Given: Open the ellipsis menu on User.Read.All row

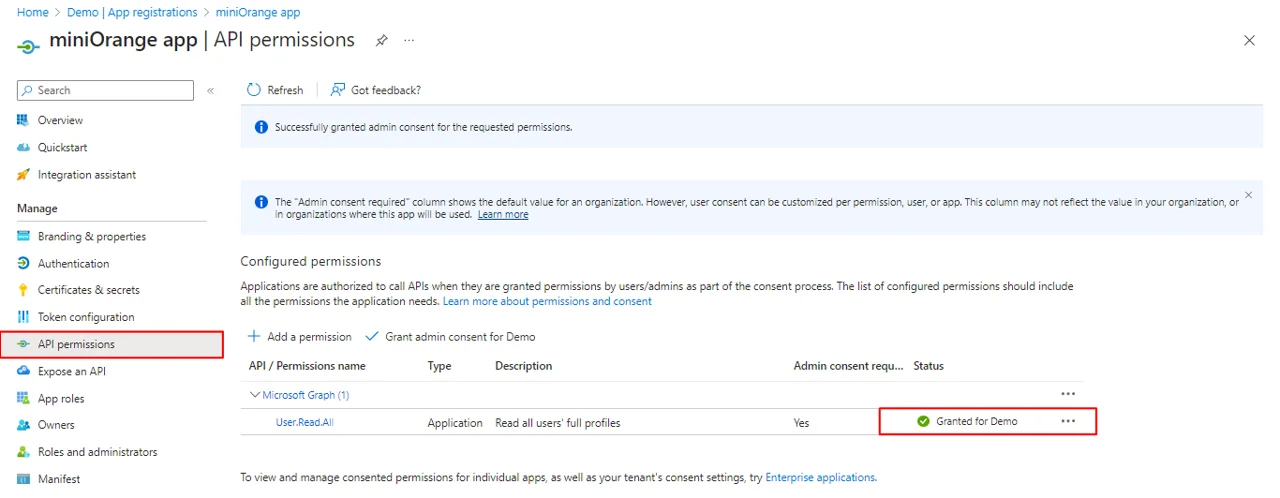Looking at the screenshot, I should [1068, 421].
